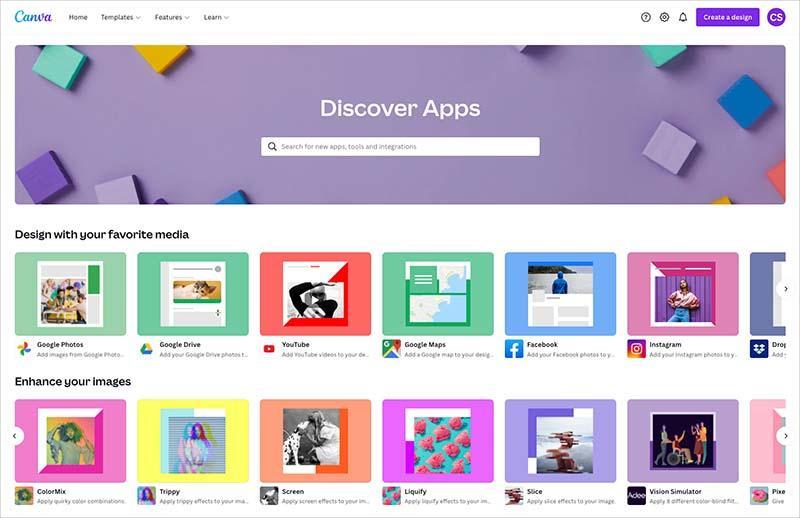Focus the app search field
The width and height of the screenshot is (800, 518).
click(x=401, y=146)
